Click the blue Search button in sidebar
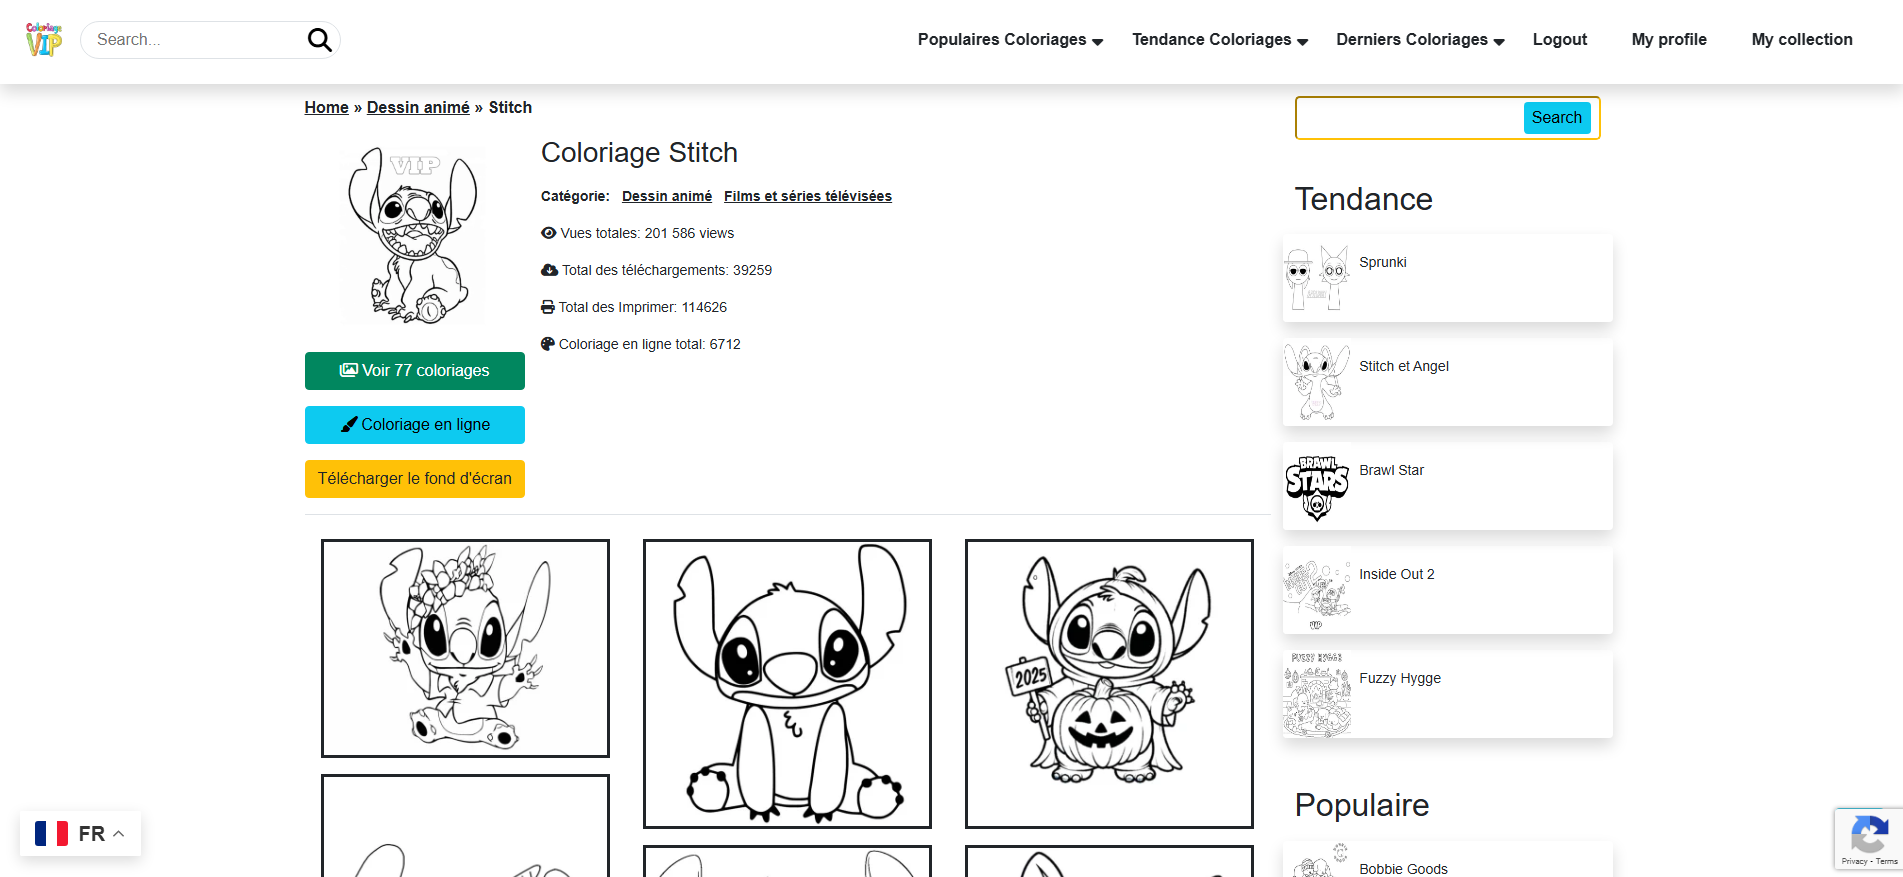The width and height of the screenshot is (1903, 877). (1557, 118)
